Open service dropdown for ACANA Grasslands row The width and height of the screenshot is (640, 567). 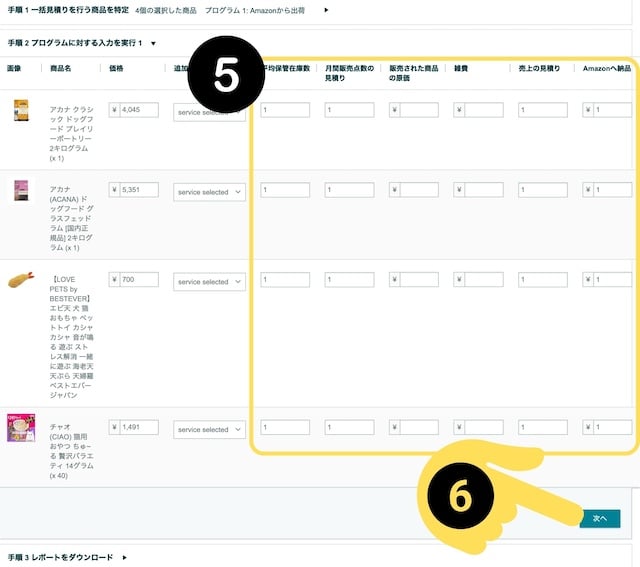[209, 192]
